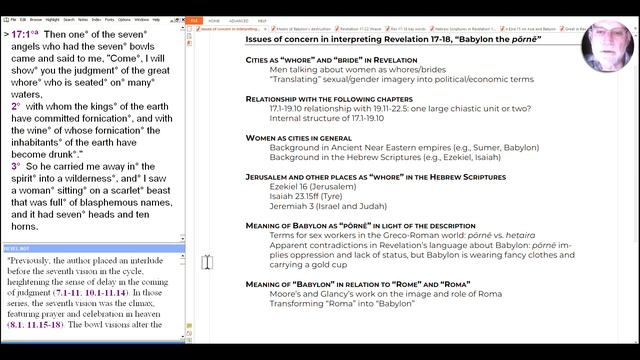This screenshot has height=360, width=640.
Task: Click the heading 'Cities as whore and bride in Revelation'
Action: coord(331,60)
